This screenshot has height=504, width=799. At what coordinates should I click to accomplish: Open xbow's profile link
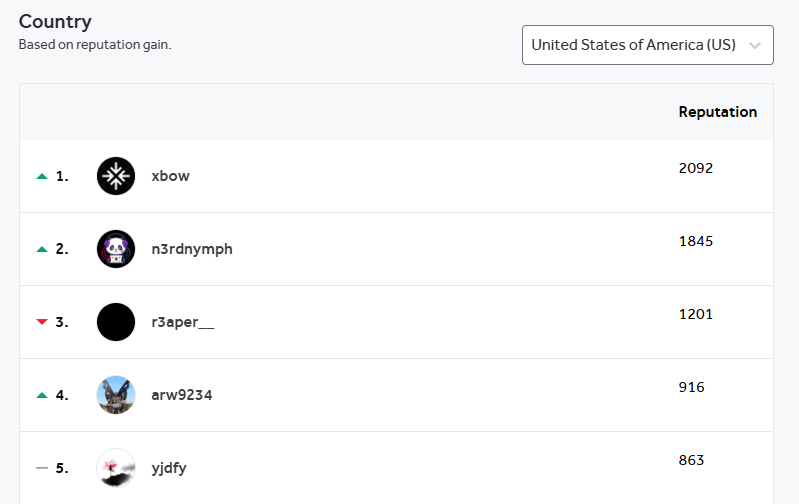pyautogui.click(x=170, y=176)
